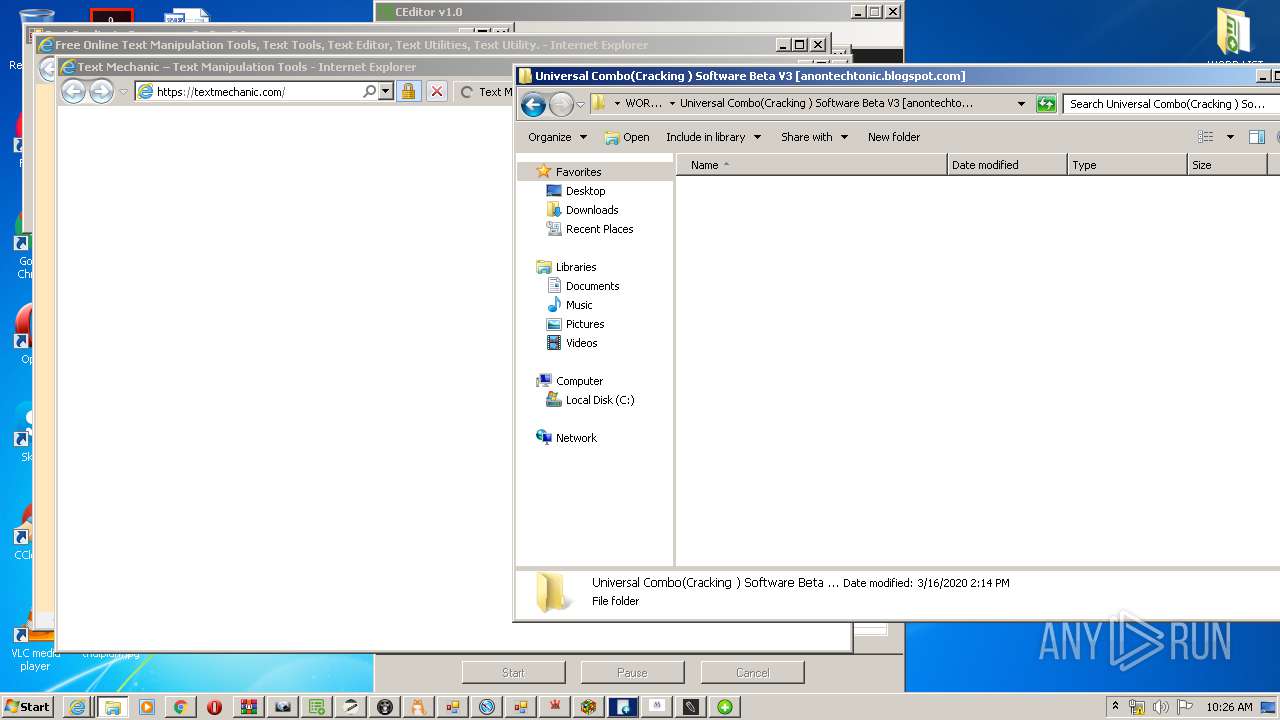Open Desktop in the navigation pane

click(585, 191)
